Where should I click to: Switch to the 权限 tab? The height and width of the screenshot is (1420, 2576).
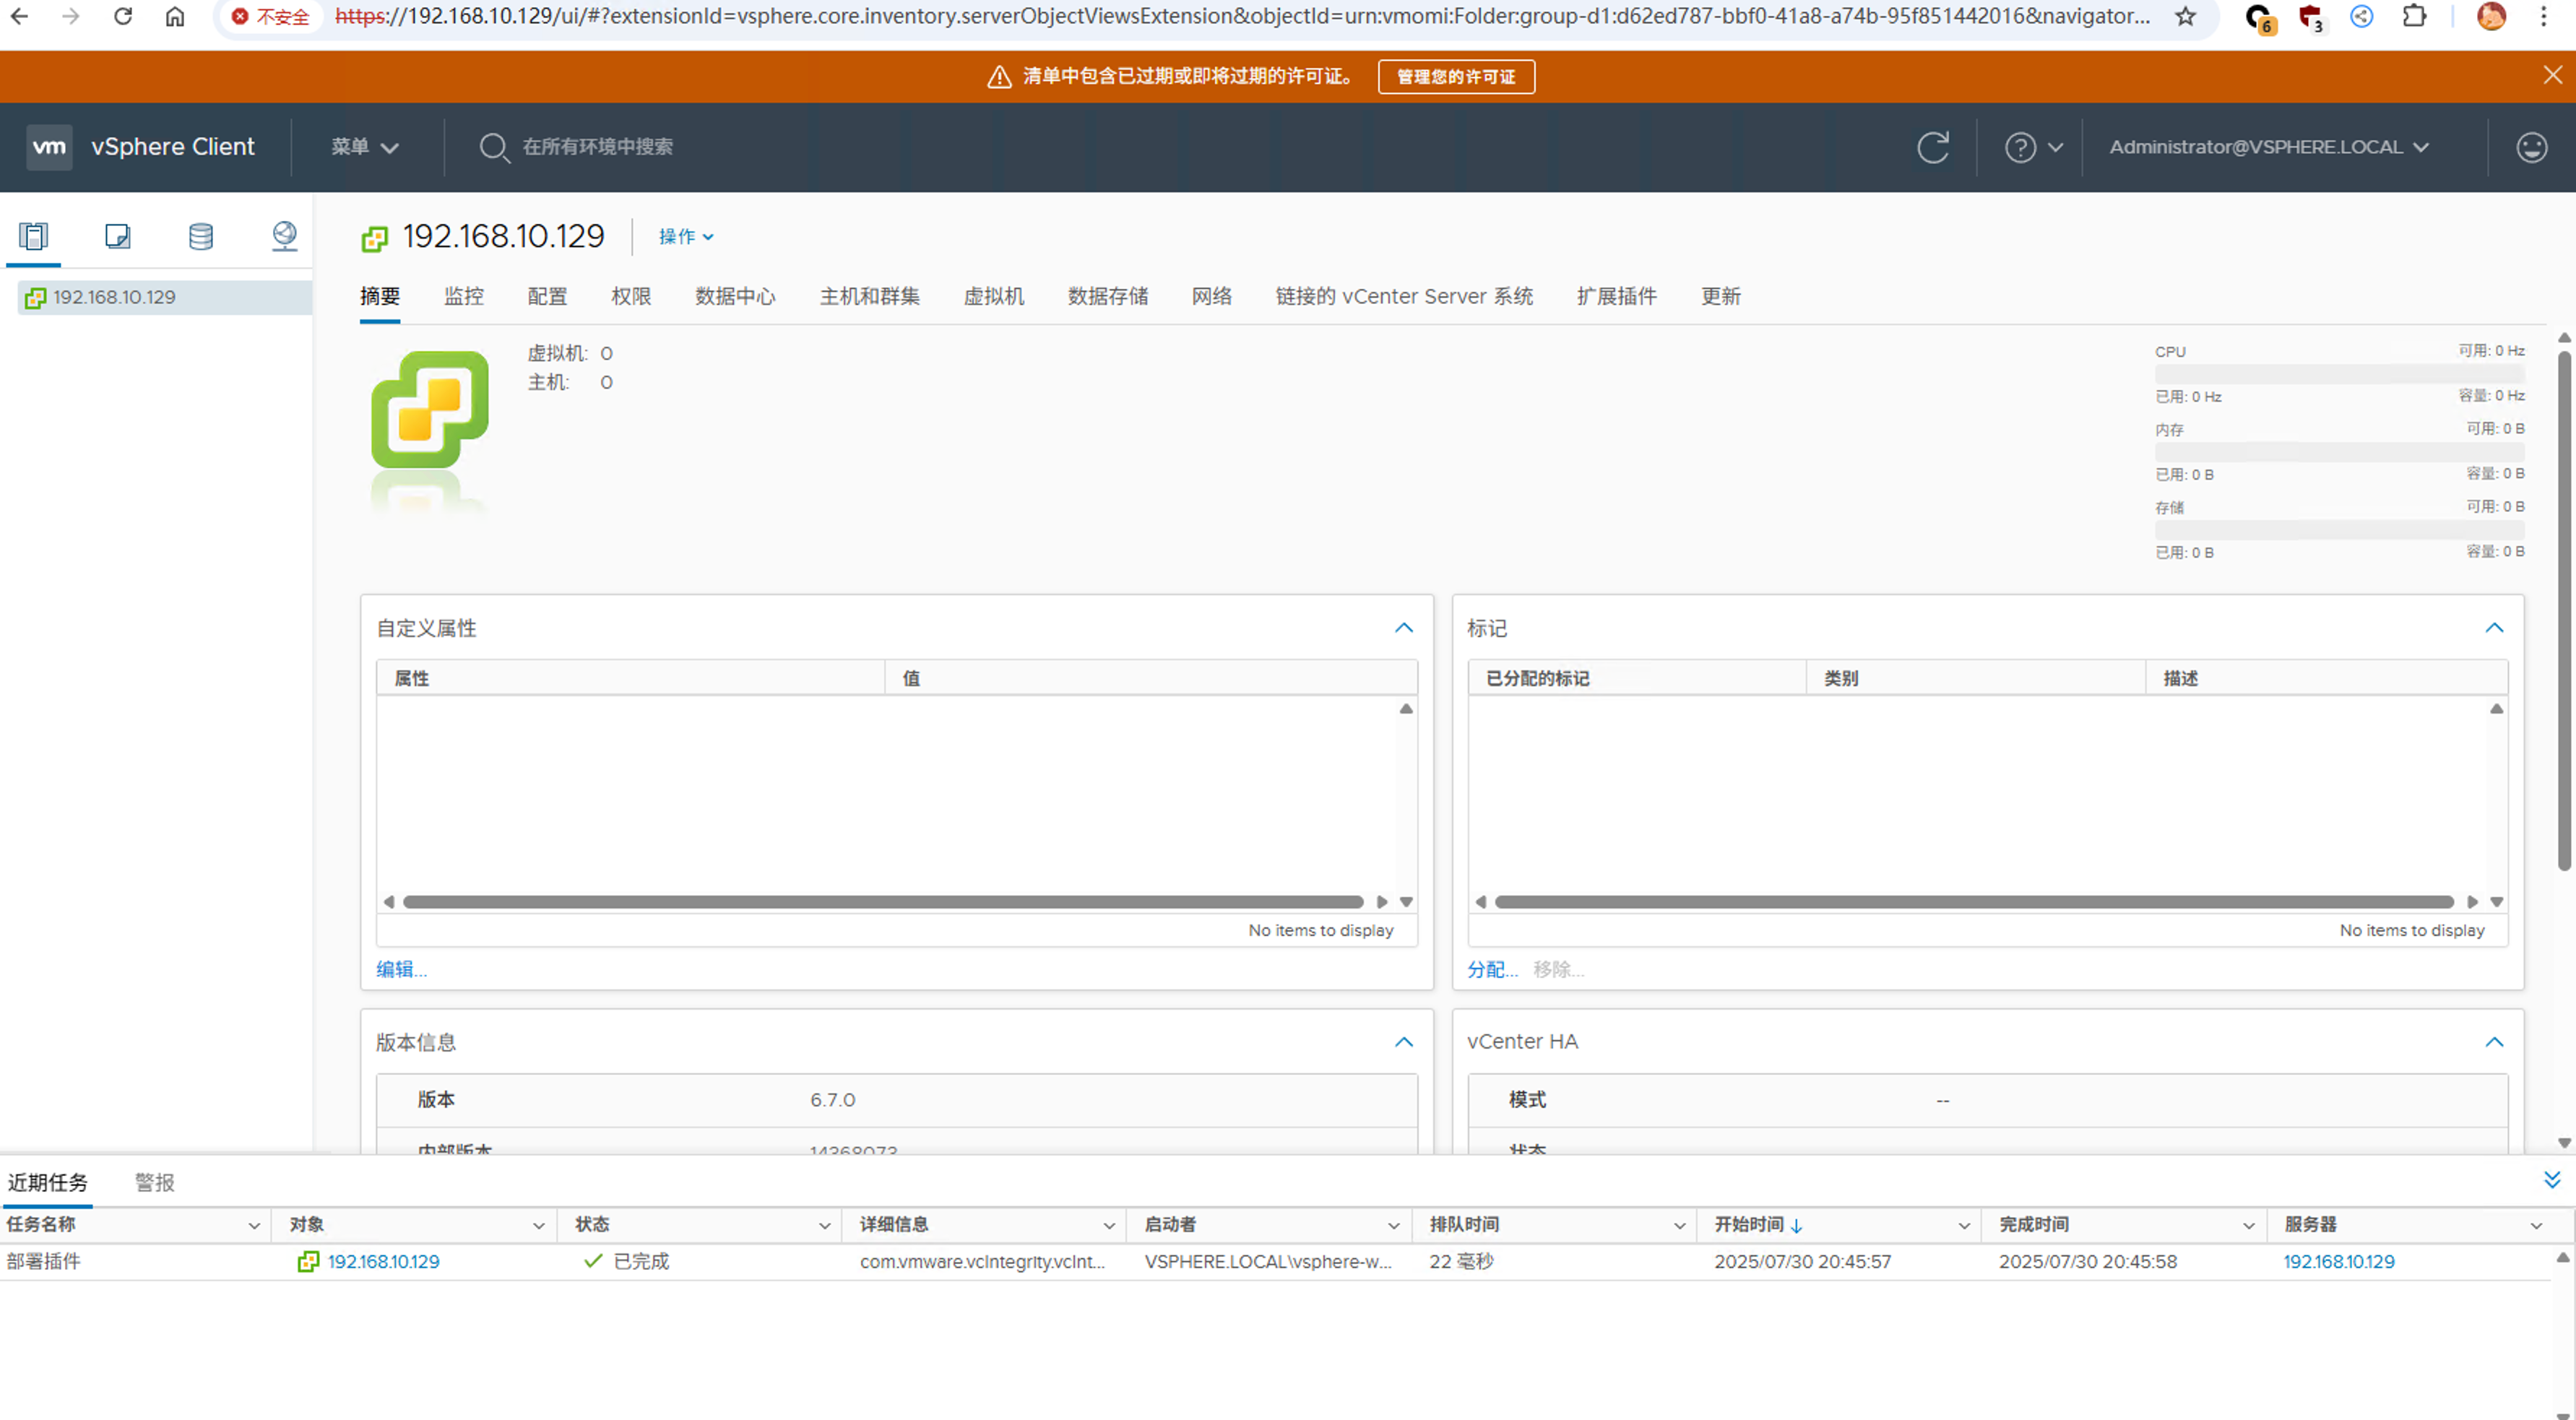click(x=631, y=296)
